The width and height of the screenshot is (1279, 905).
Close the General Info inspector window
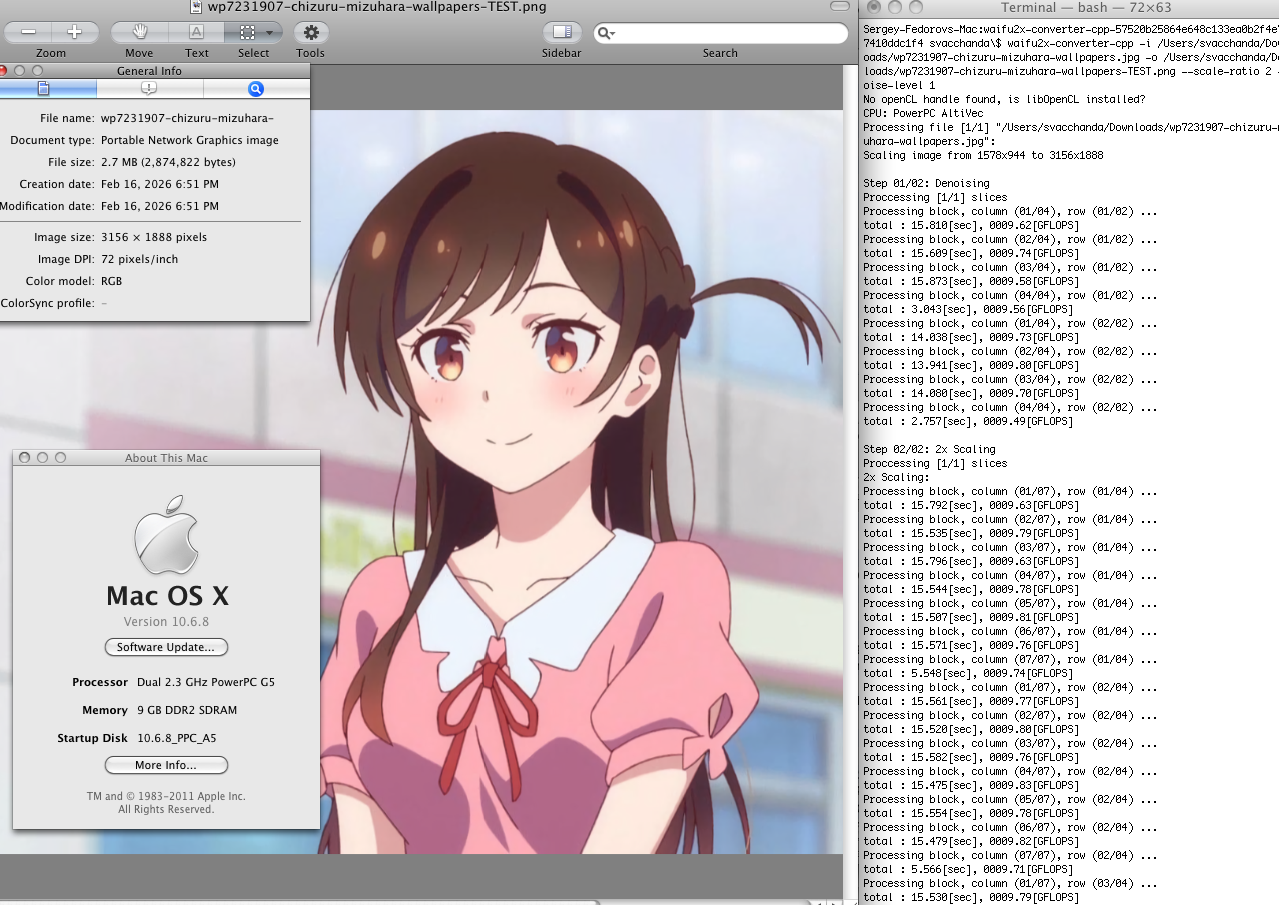click(x=3, y=70)
